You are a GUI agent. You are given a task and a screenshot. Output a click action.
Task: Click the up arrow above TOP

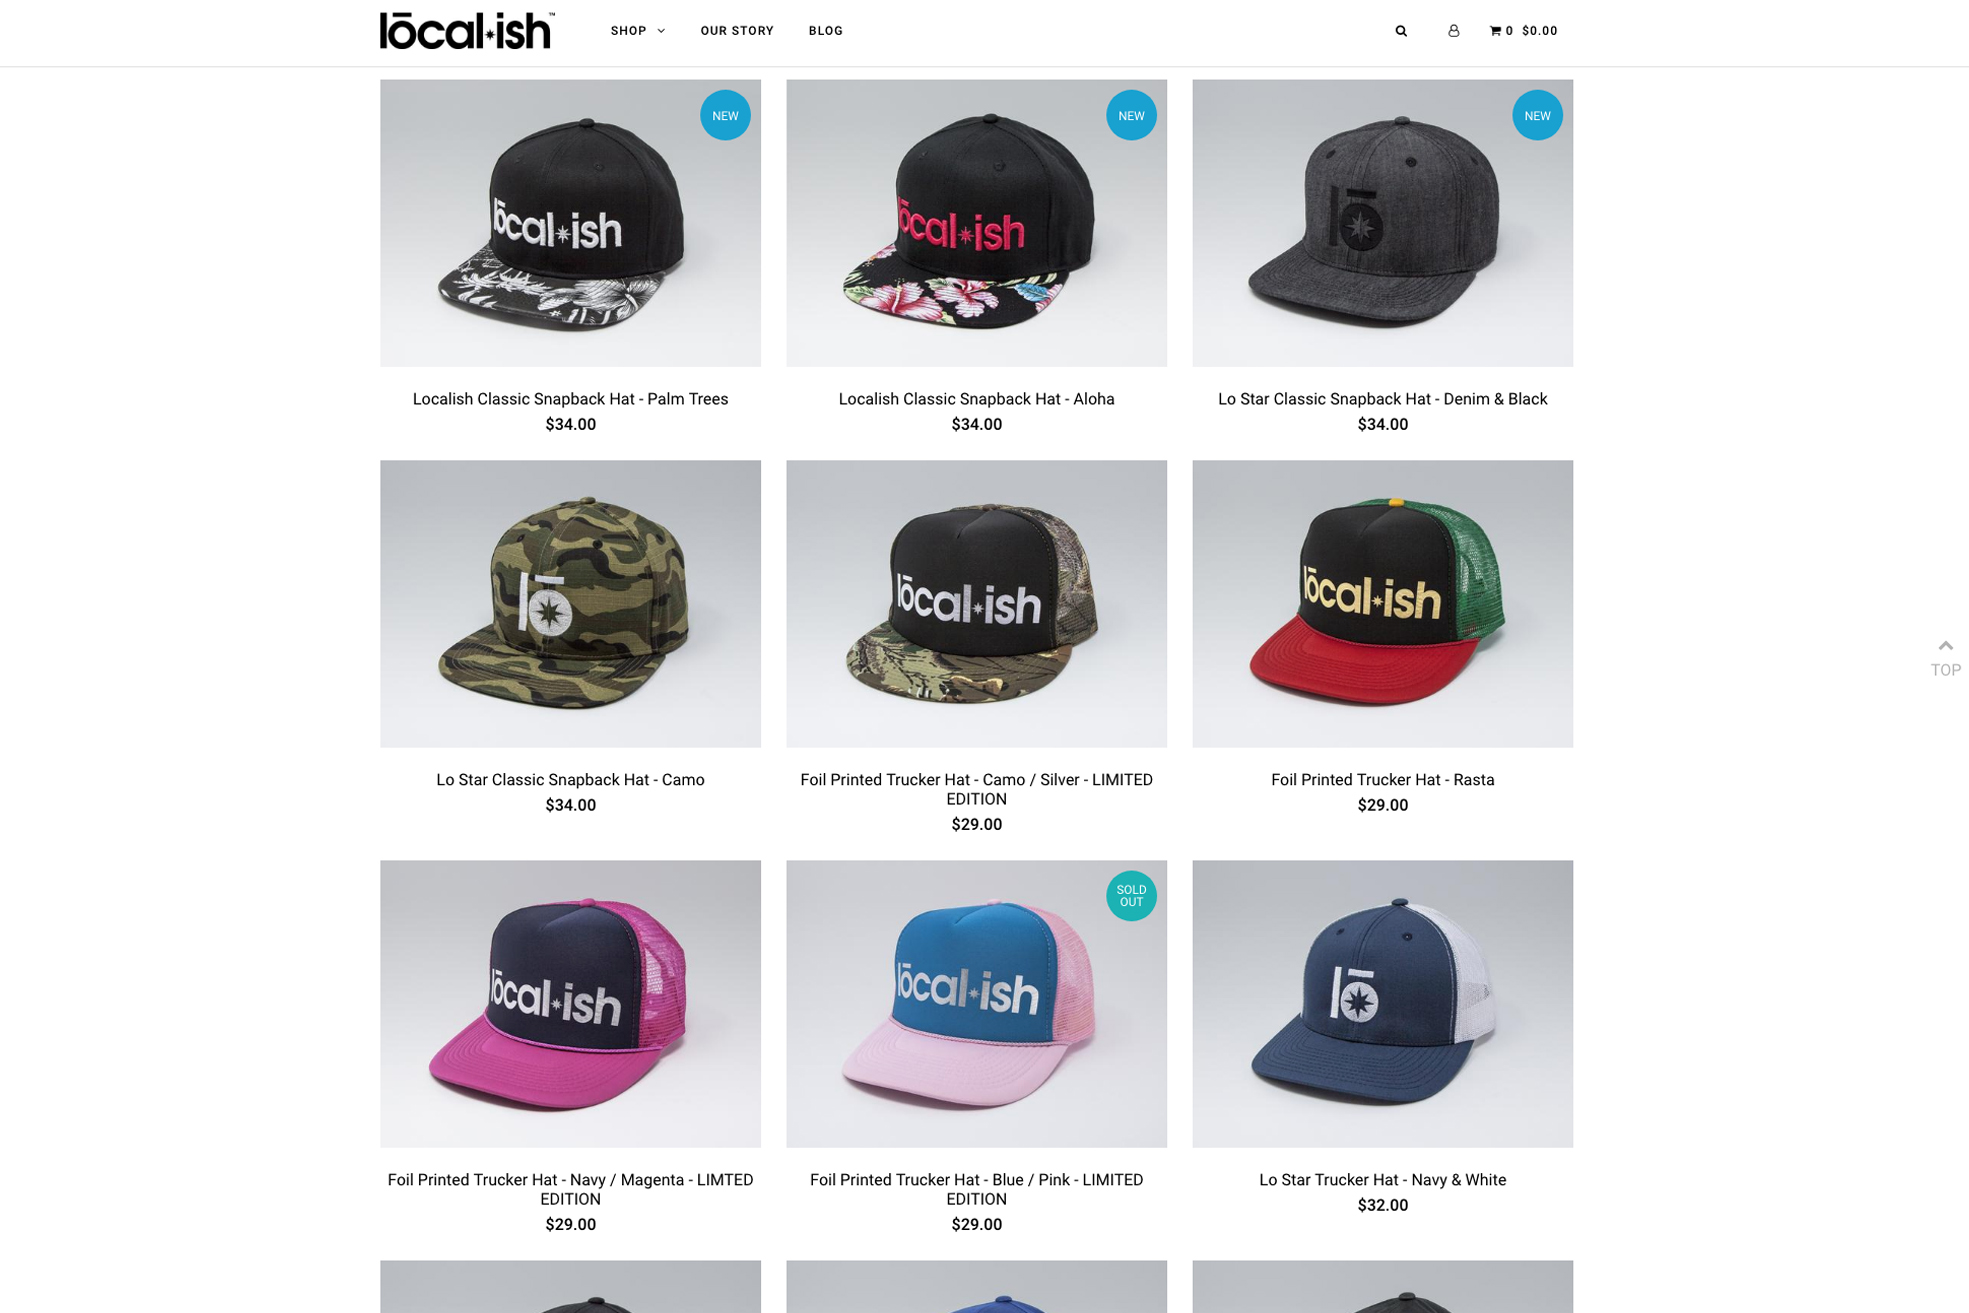coord(1945,646)
